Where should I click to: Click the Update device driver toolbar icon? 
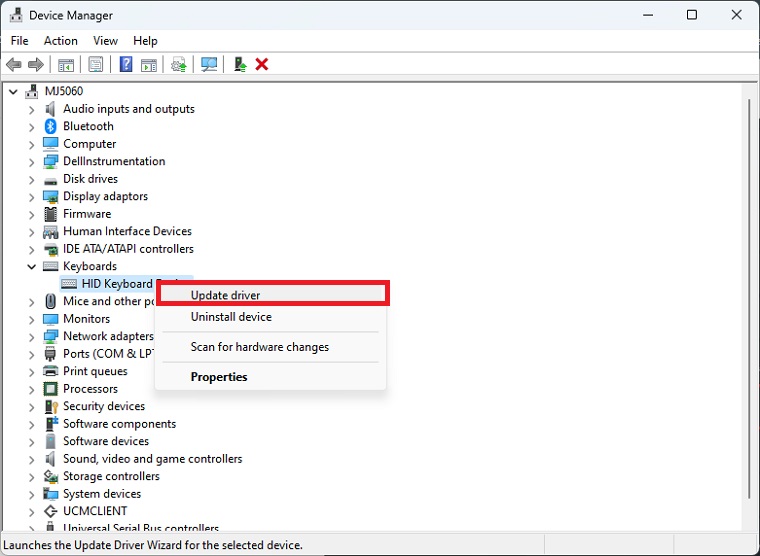pyautogui.click(x=179, y=64)
